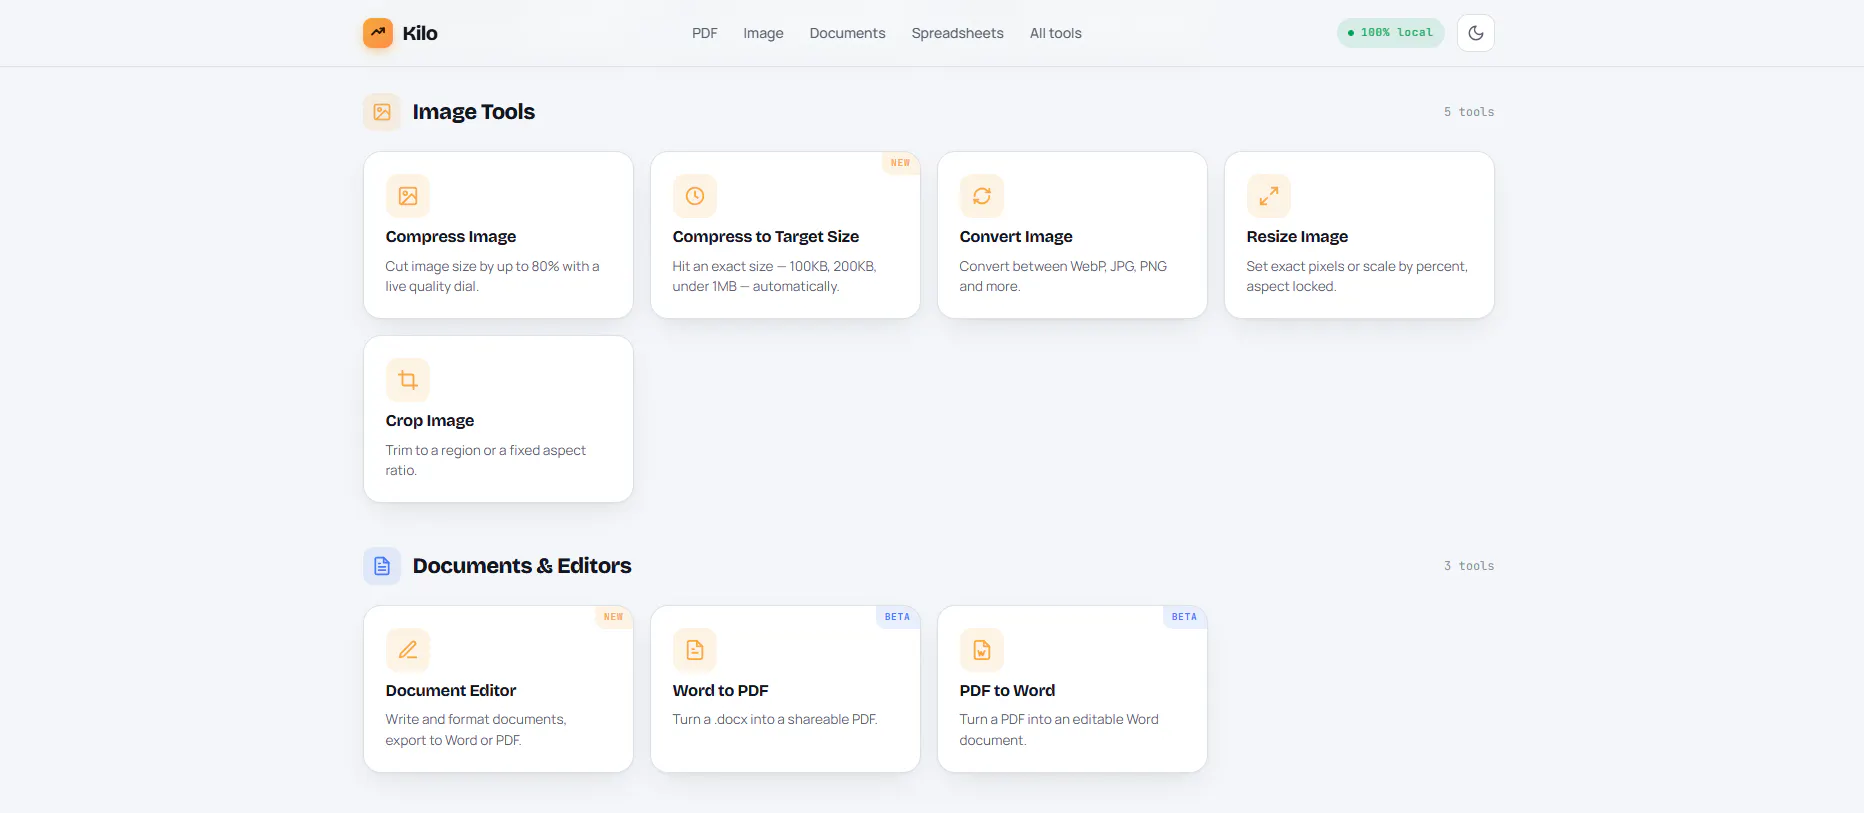The image size is (1864, 813).
Task: Click the Documents & Editors section icon
Action: (x=382, y=566)
